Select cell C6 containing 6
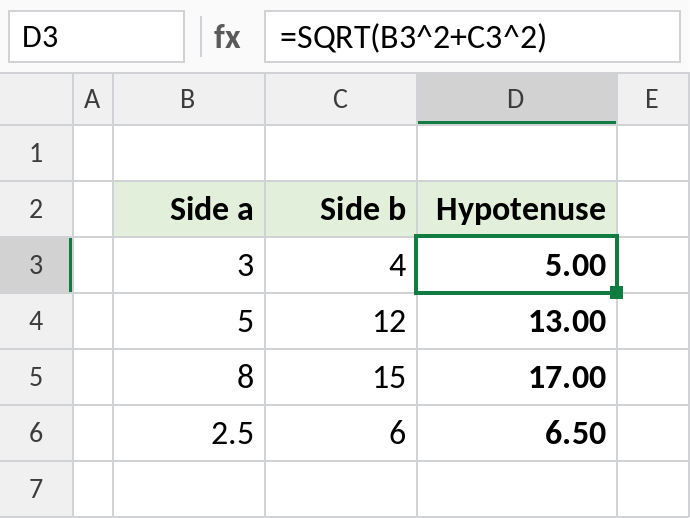The image size is (690, 518). click(x=341, y=433)
